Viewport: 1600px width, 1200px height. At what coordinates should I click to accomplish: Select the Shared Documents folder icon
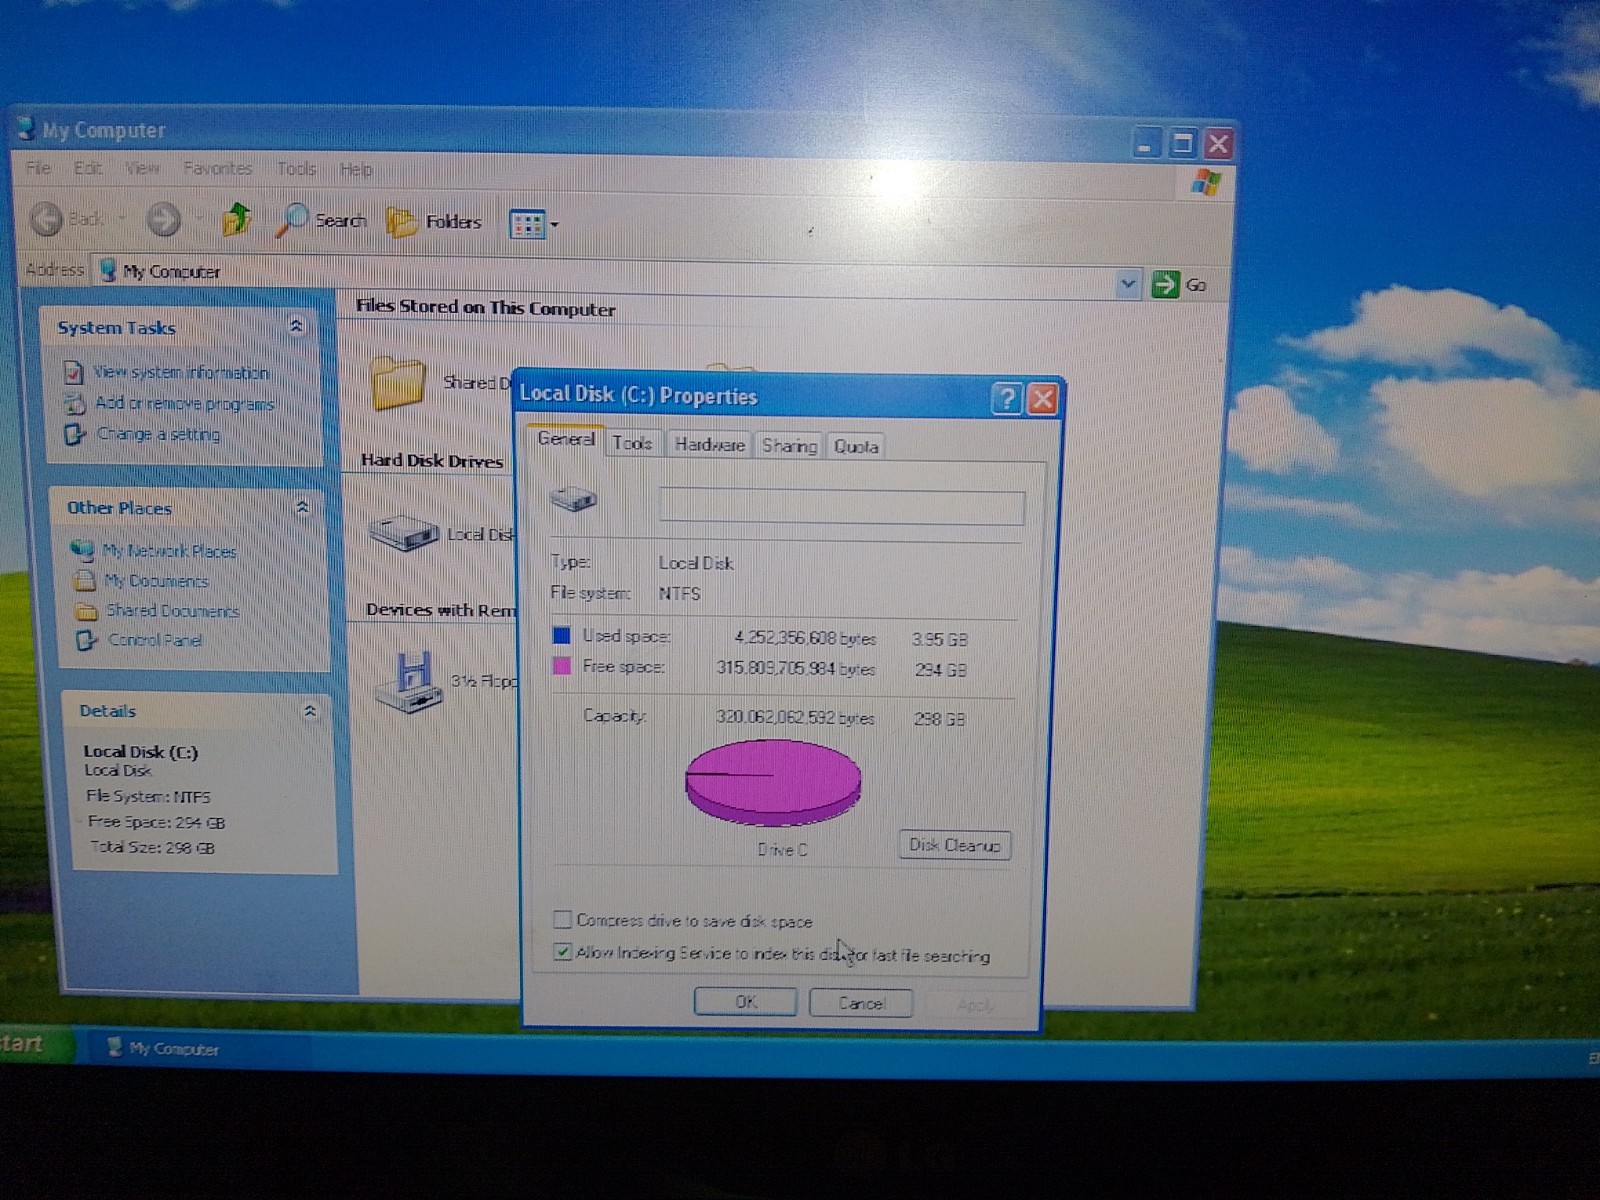point(398,382)
